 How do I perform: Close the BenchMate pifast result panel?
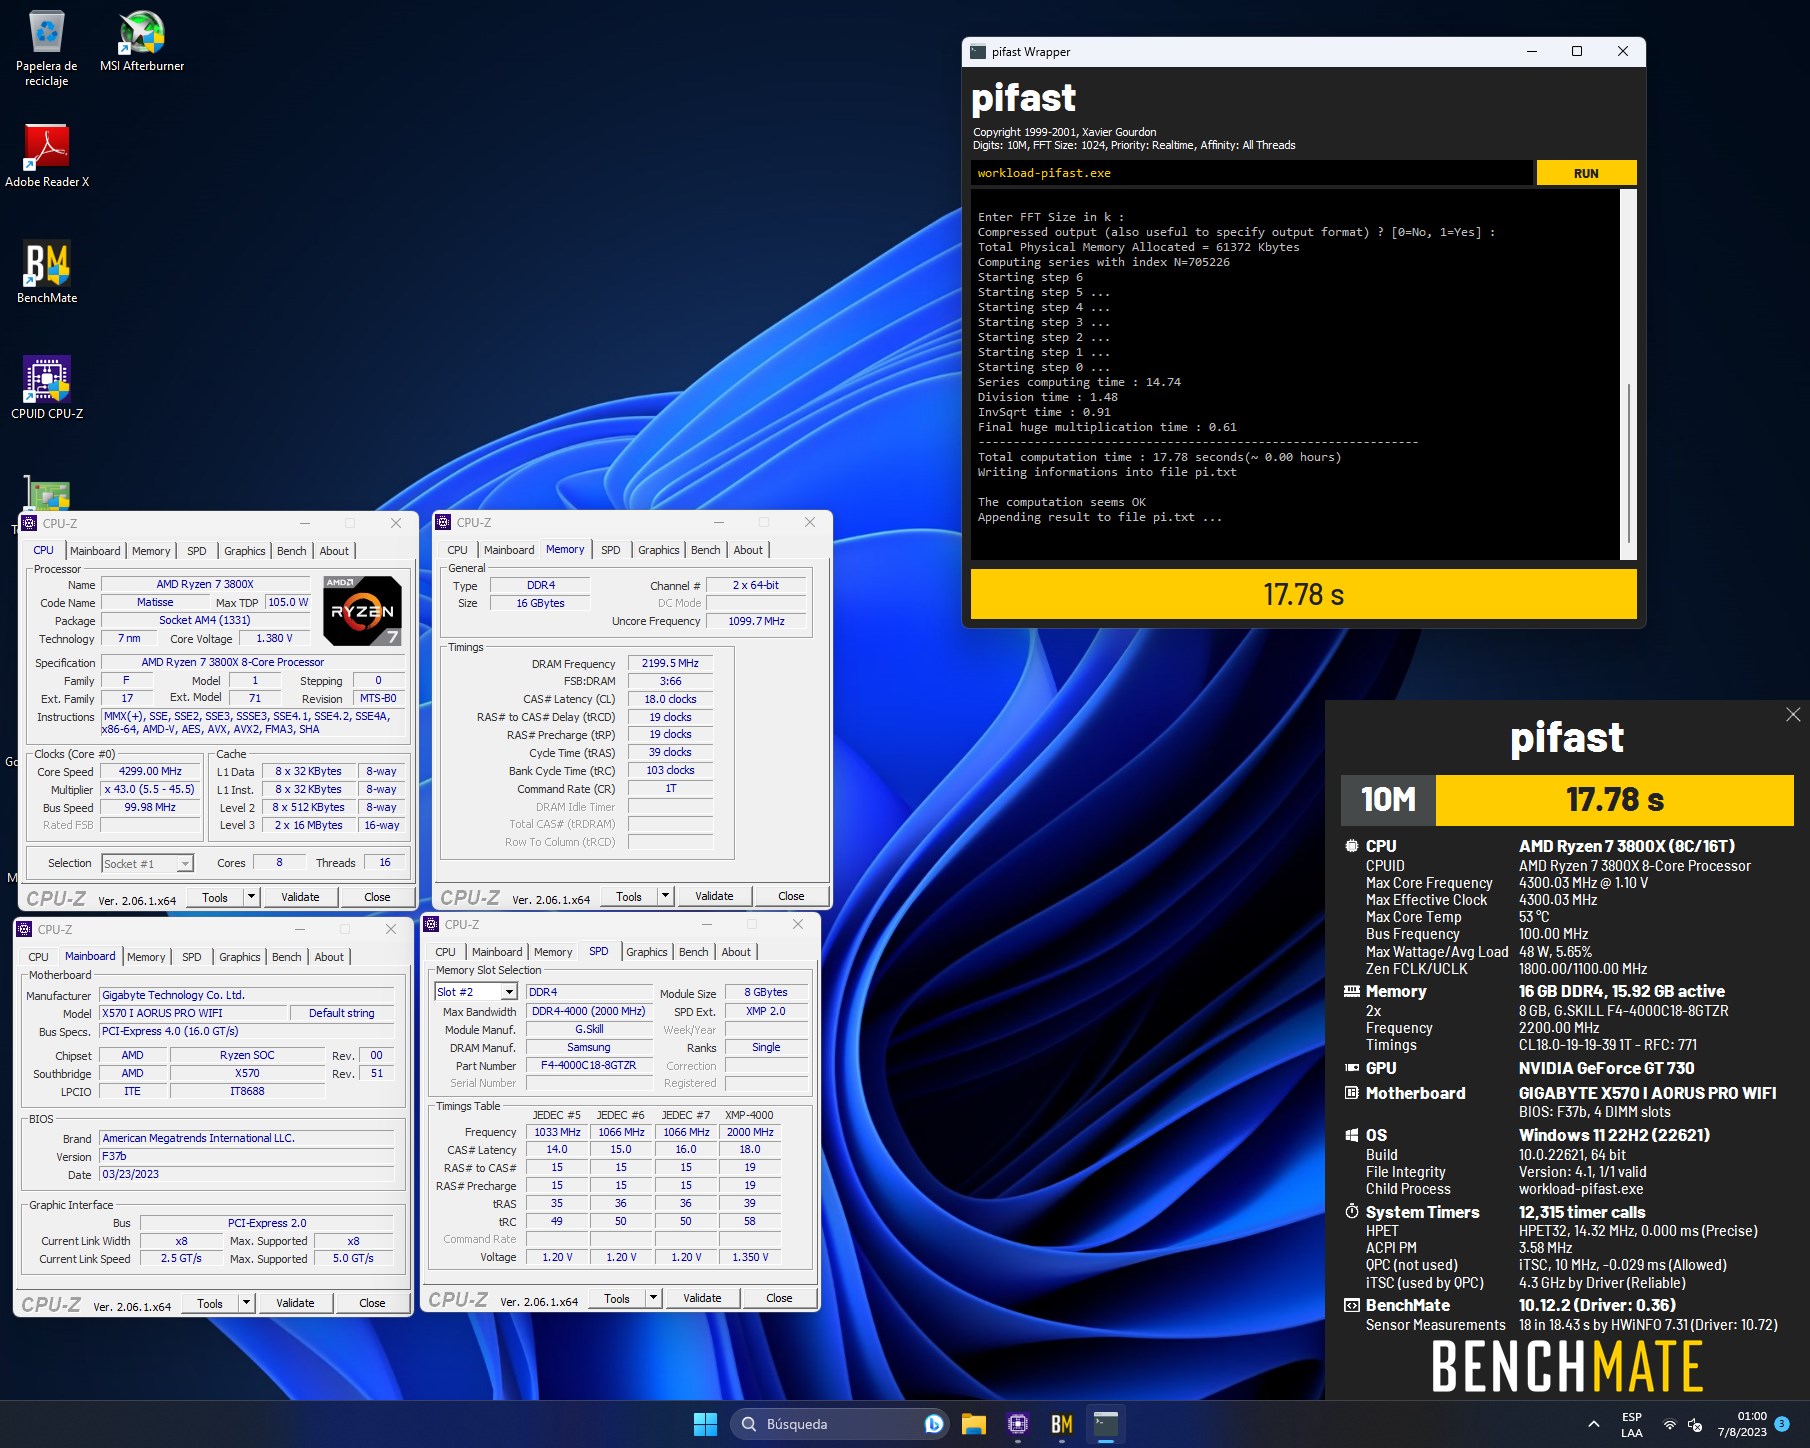tap(1793, 714)
